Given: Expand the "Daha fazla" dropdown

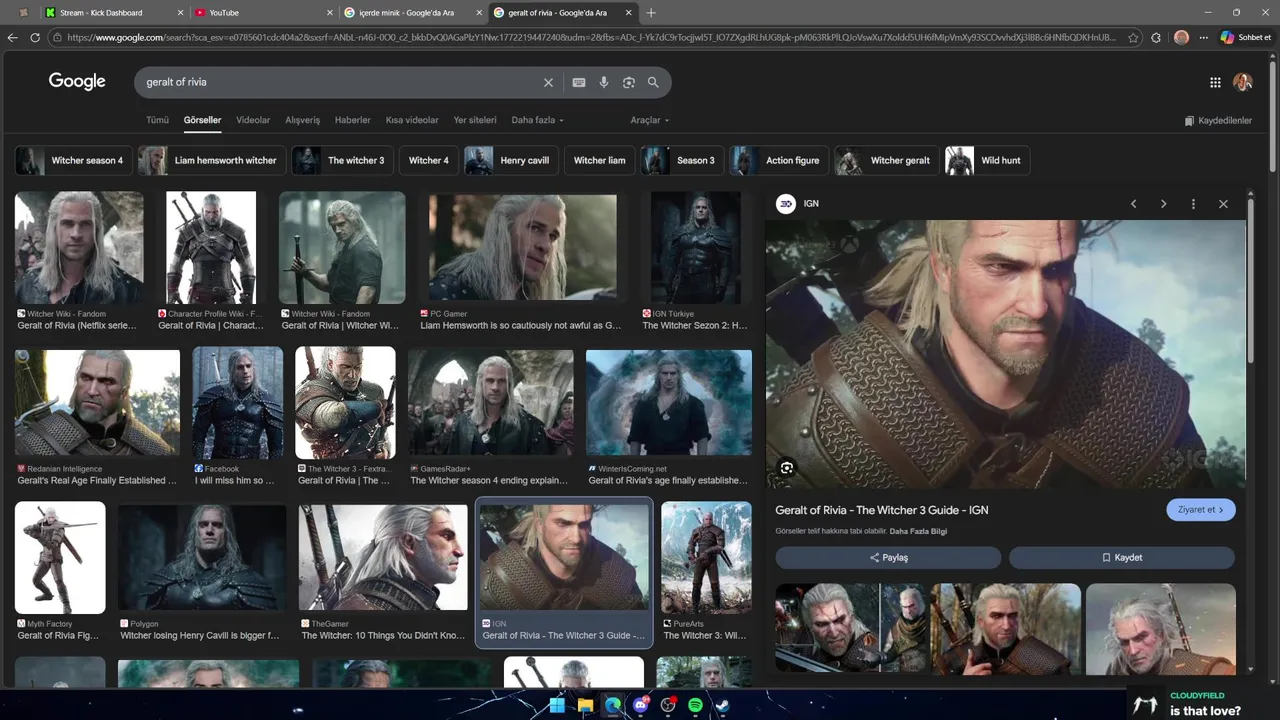Looking at the screenshot, I should (537, 120).
